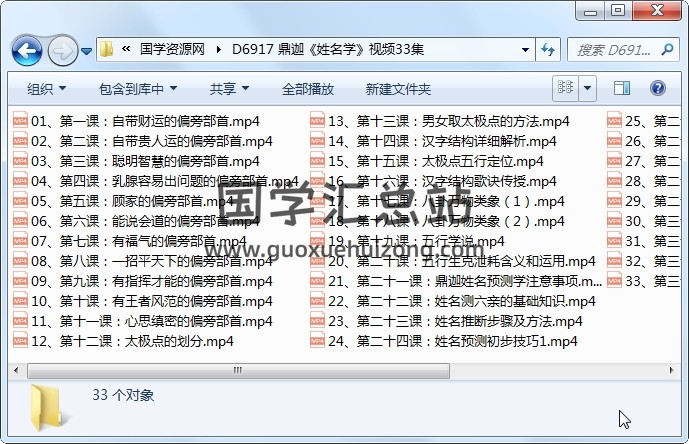Click MP4 icon of 10、第十课 file

[20, 301]
